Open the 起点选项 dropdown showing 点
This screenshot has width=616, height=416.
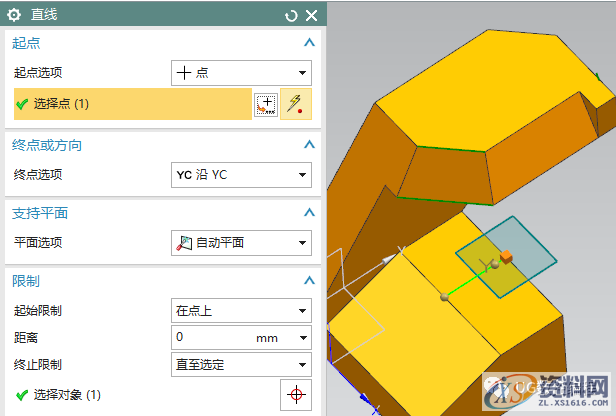click(241, 73)
